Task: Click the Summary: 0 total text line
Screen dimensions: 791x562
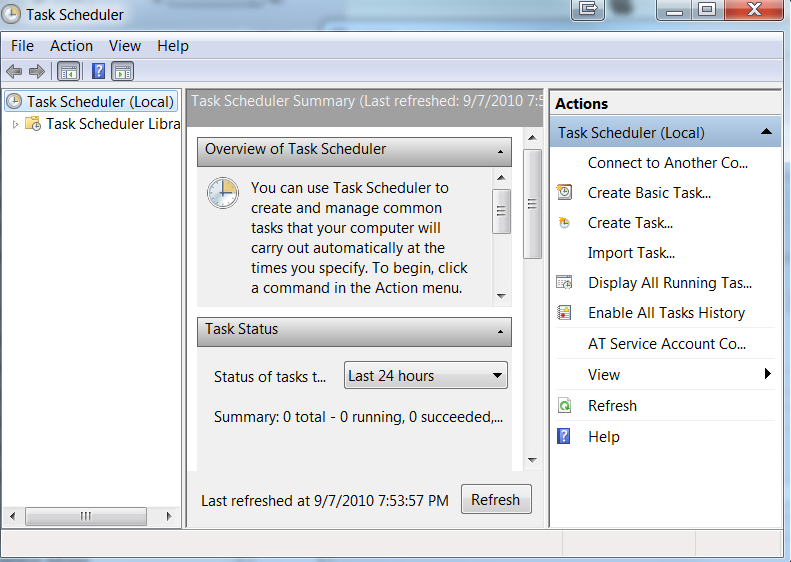Action: coord(358,417)
